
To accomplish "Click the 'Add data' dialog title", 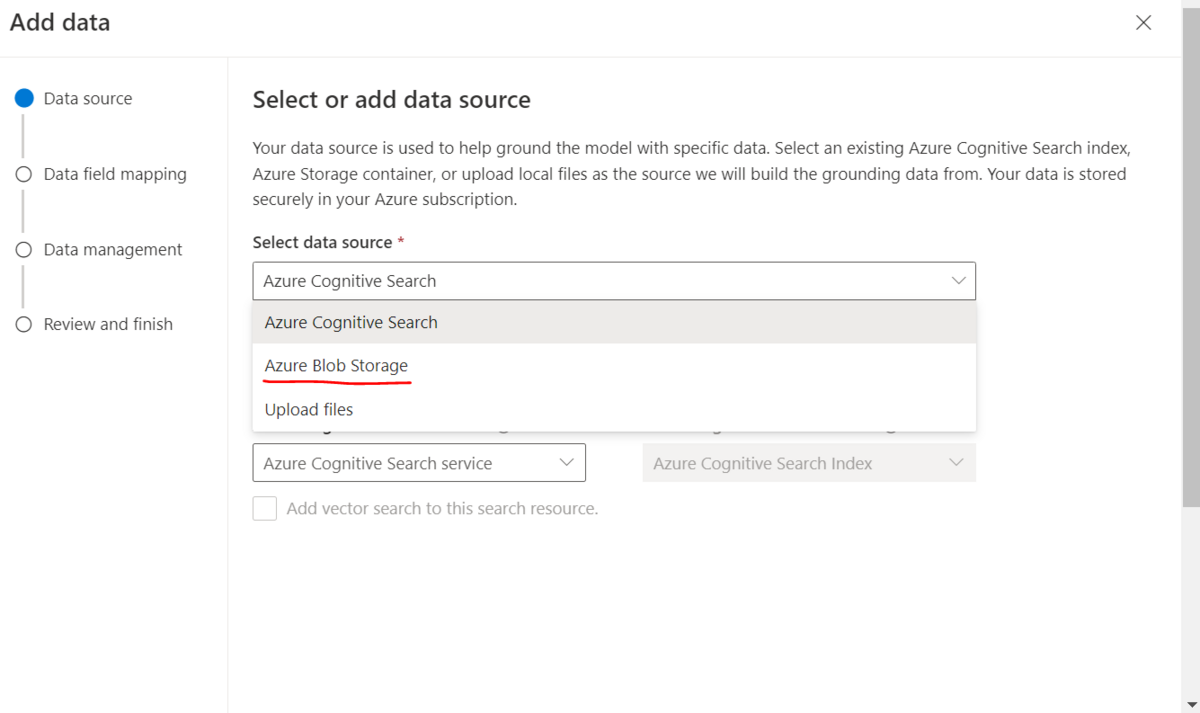I will pos(60,22).
